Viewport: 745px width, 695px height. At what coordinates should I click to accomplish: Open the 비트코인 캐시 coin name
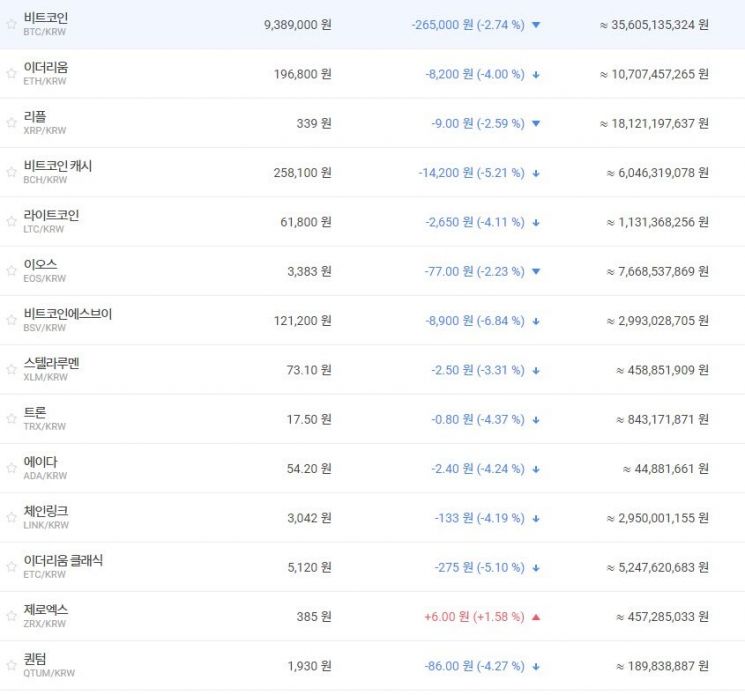pyautogui.click(x=57, y=166)
